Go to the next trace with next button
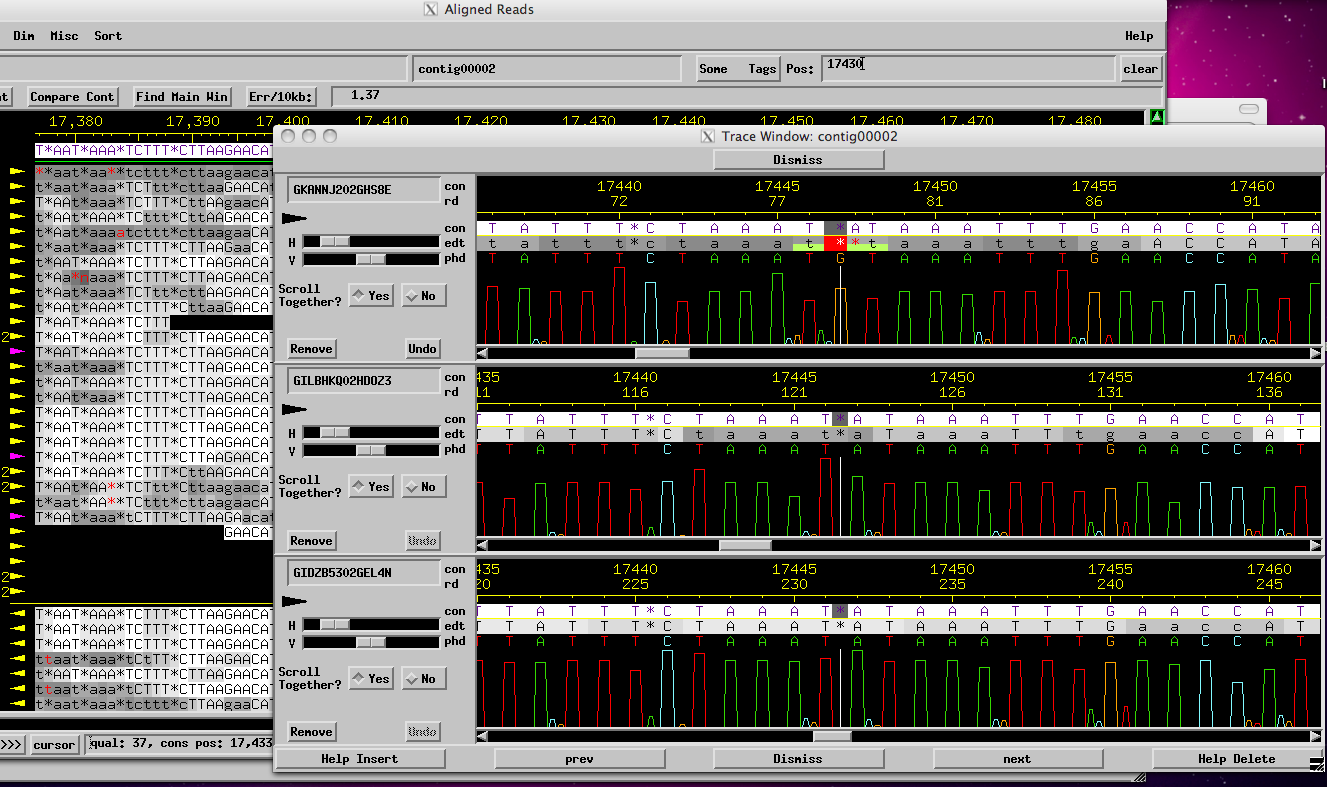 (x=1016, y=759)
